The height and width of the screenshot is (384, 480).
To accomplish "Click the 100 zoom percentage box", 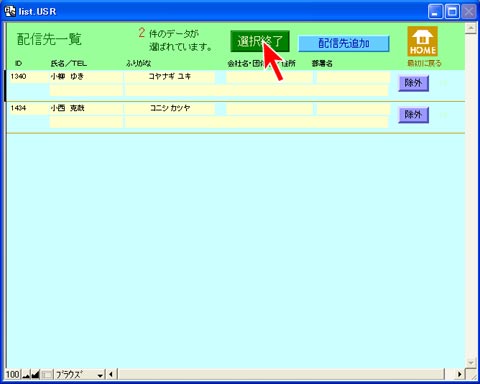I will pos(13,374).
